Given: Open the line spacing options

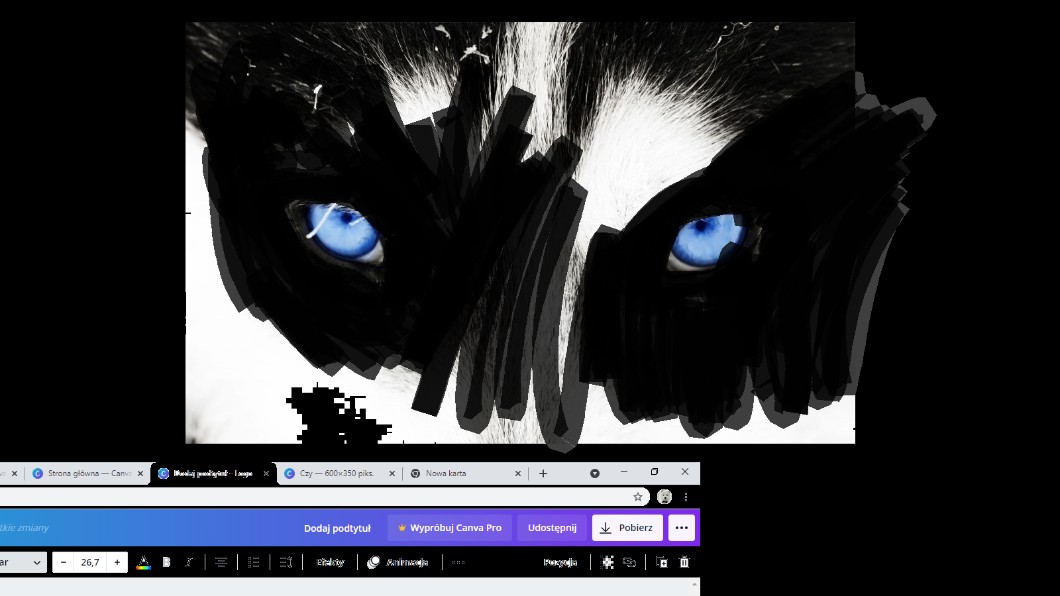Looking at the screenshot, I should click(286, 562).
